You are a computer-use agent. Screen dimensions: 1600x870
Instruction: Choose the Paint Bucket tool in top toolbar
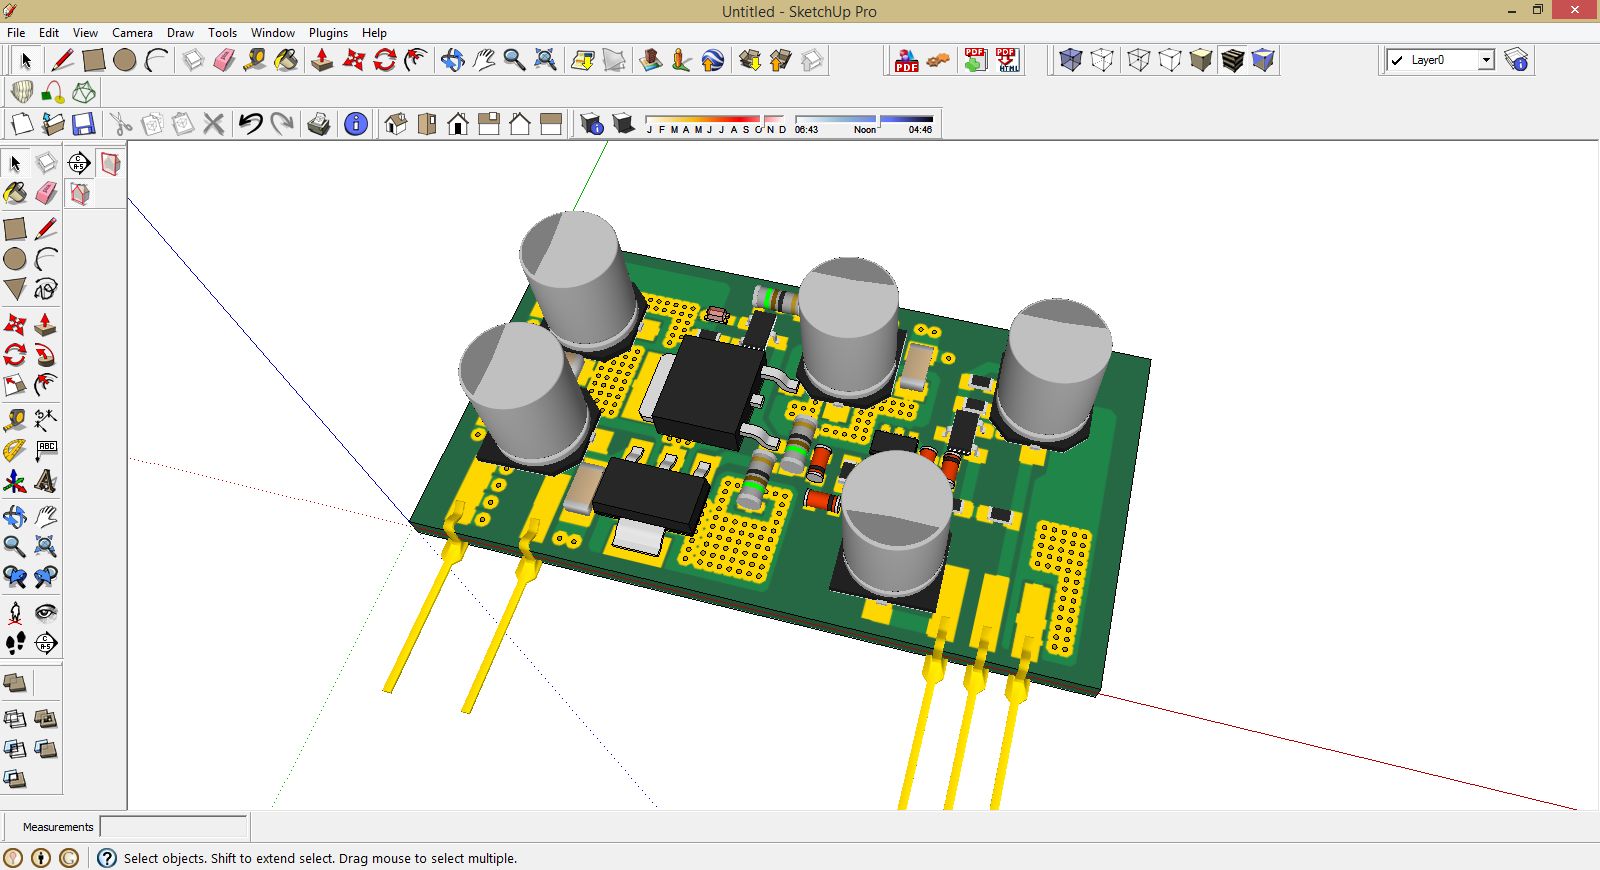(x=286, y=60)
